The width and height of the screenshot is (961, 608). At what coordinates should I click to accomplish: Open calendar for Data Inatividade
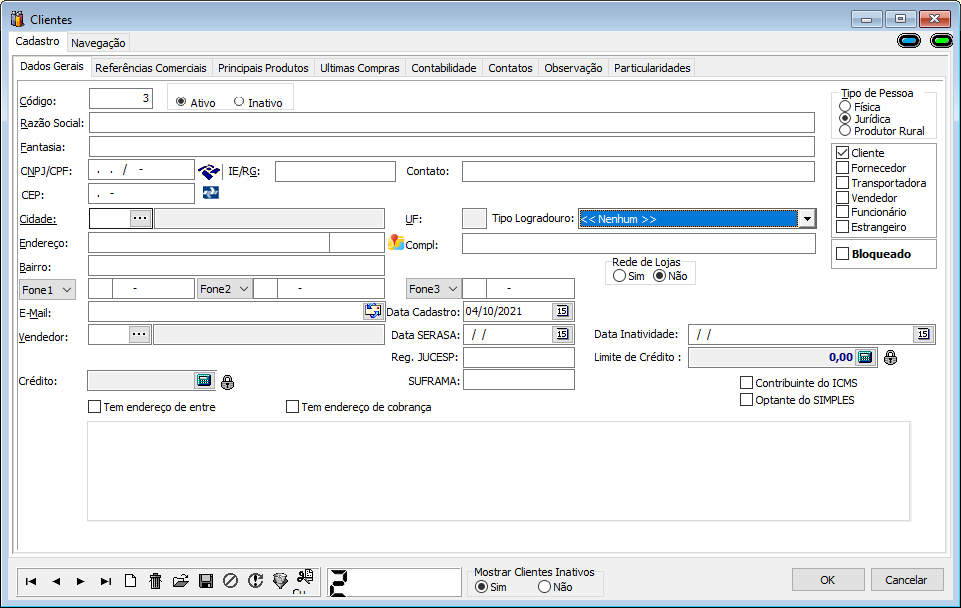pyautogui.click(x=923, y=334)
